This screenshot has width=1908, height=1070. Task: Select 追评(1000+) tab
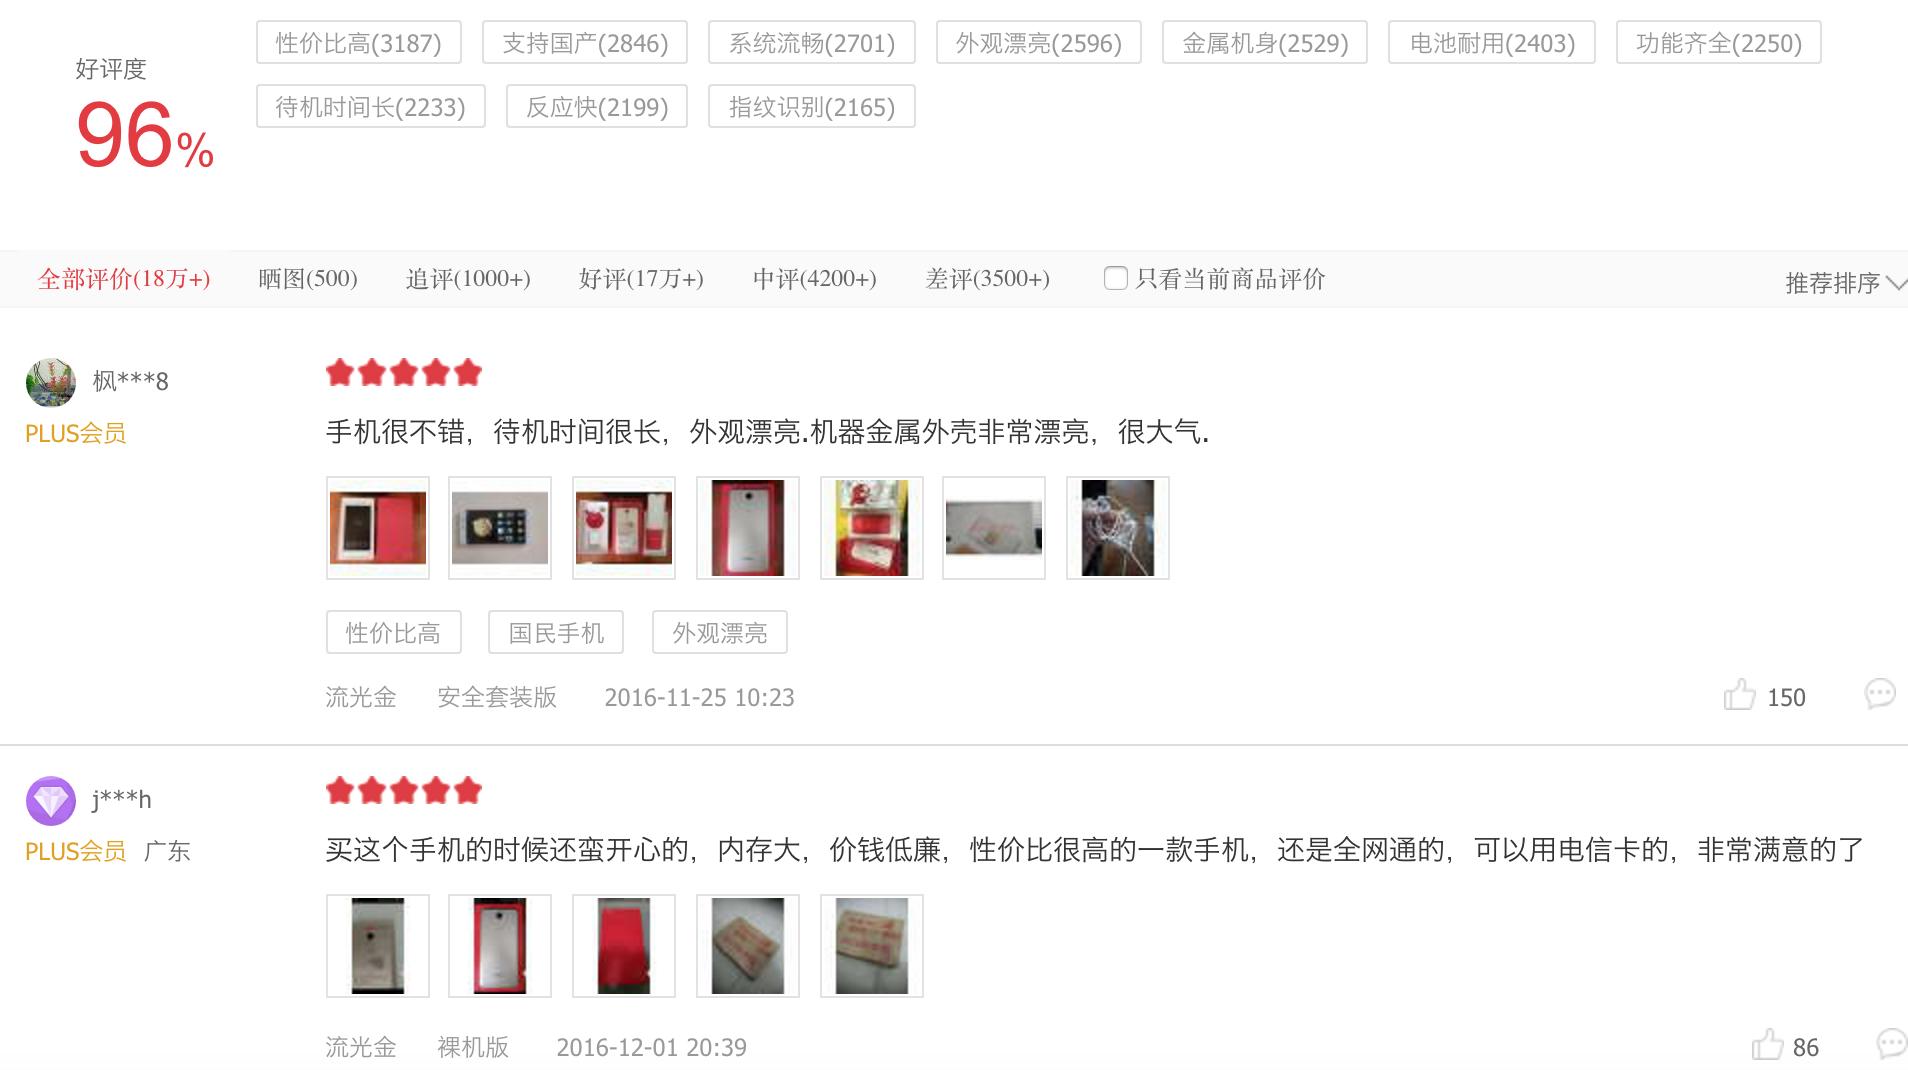tap(468, 279)
